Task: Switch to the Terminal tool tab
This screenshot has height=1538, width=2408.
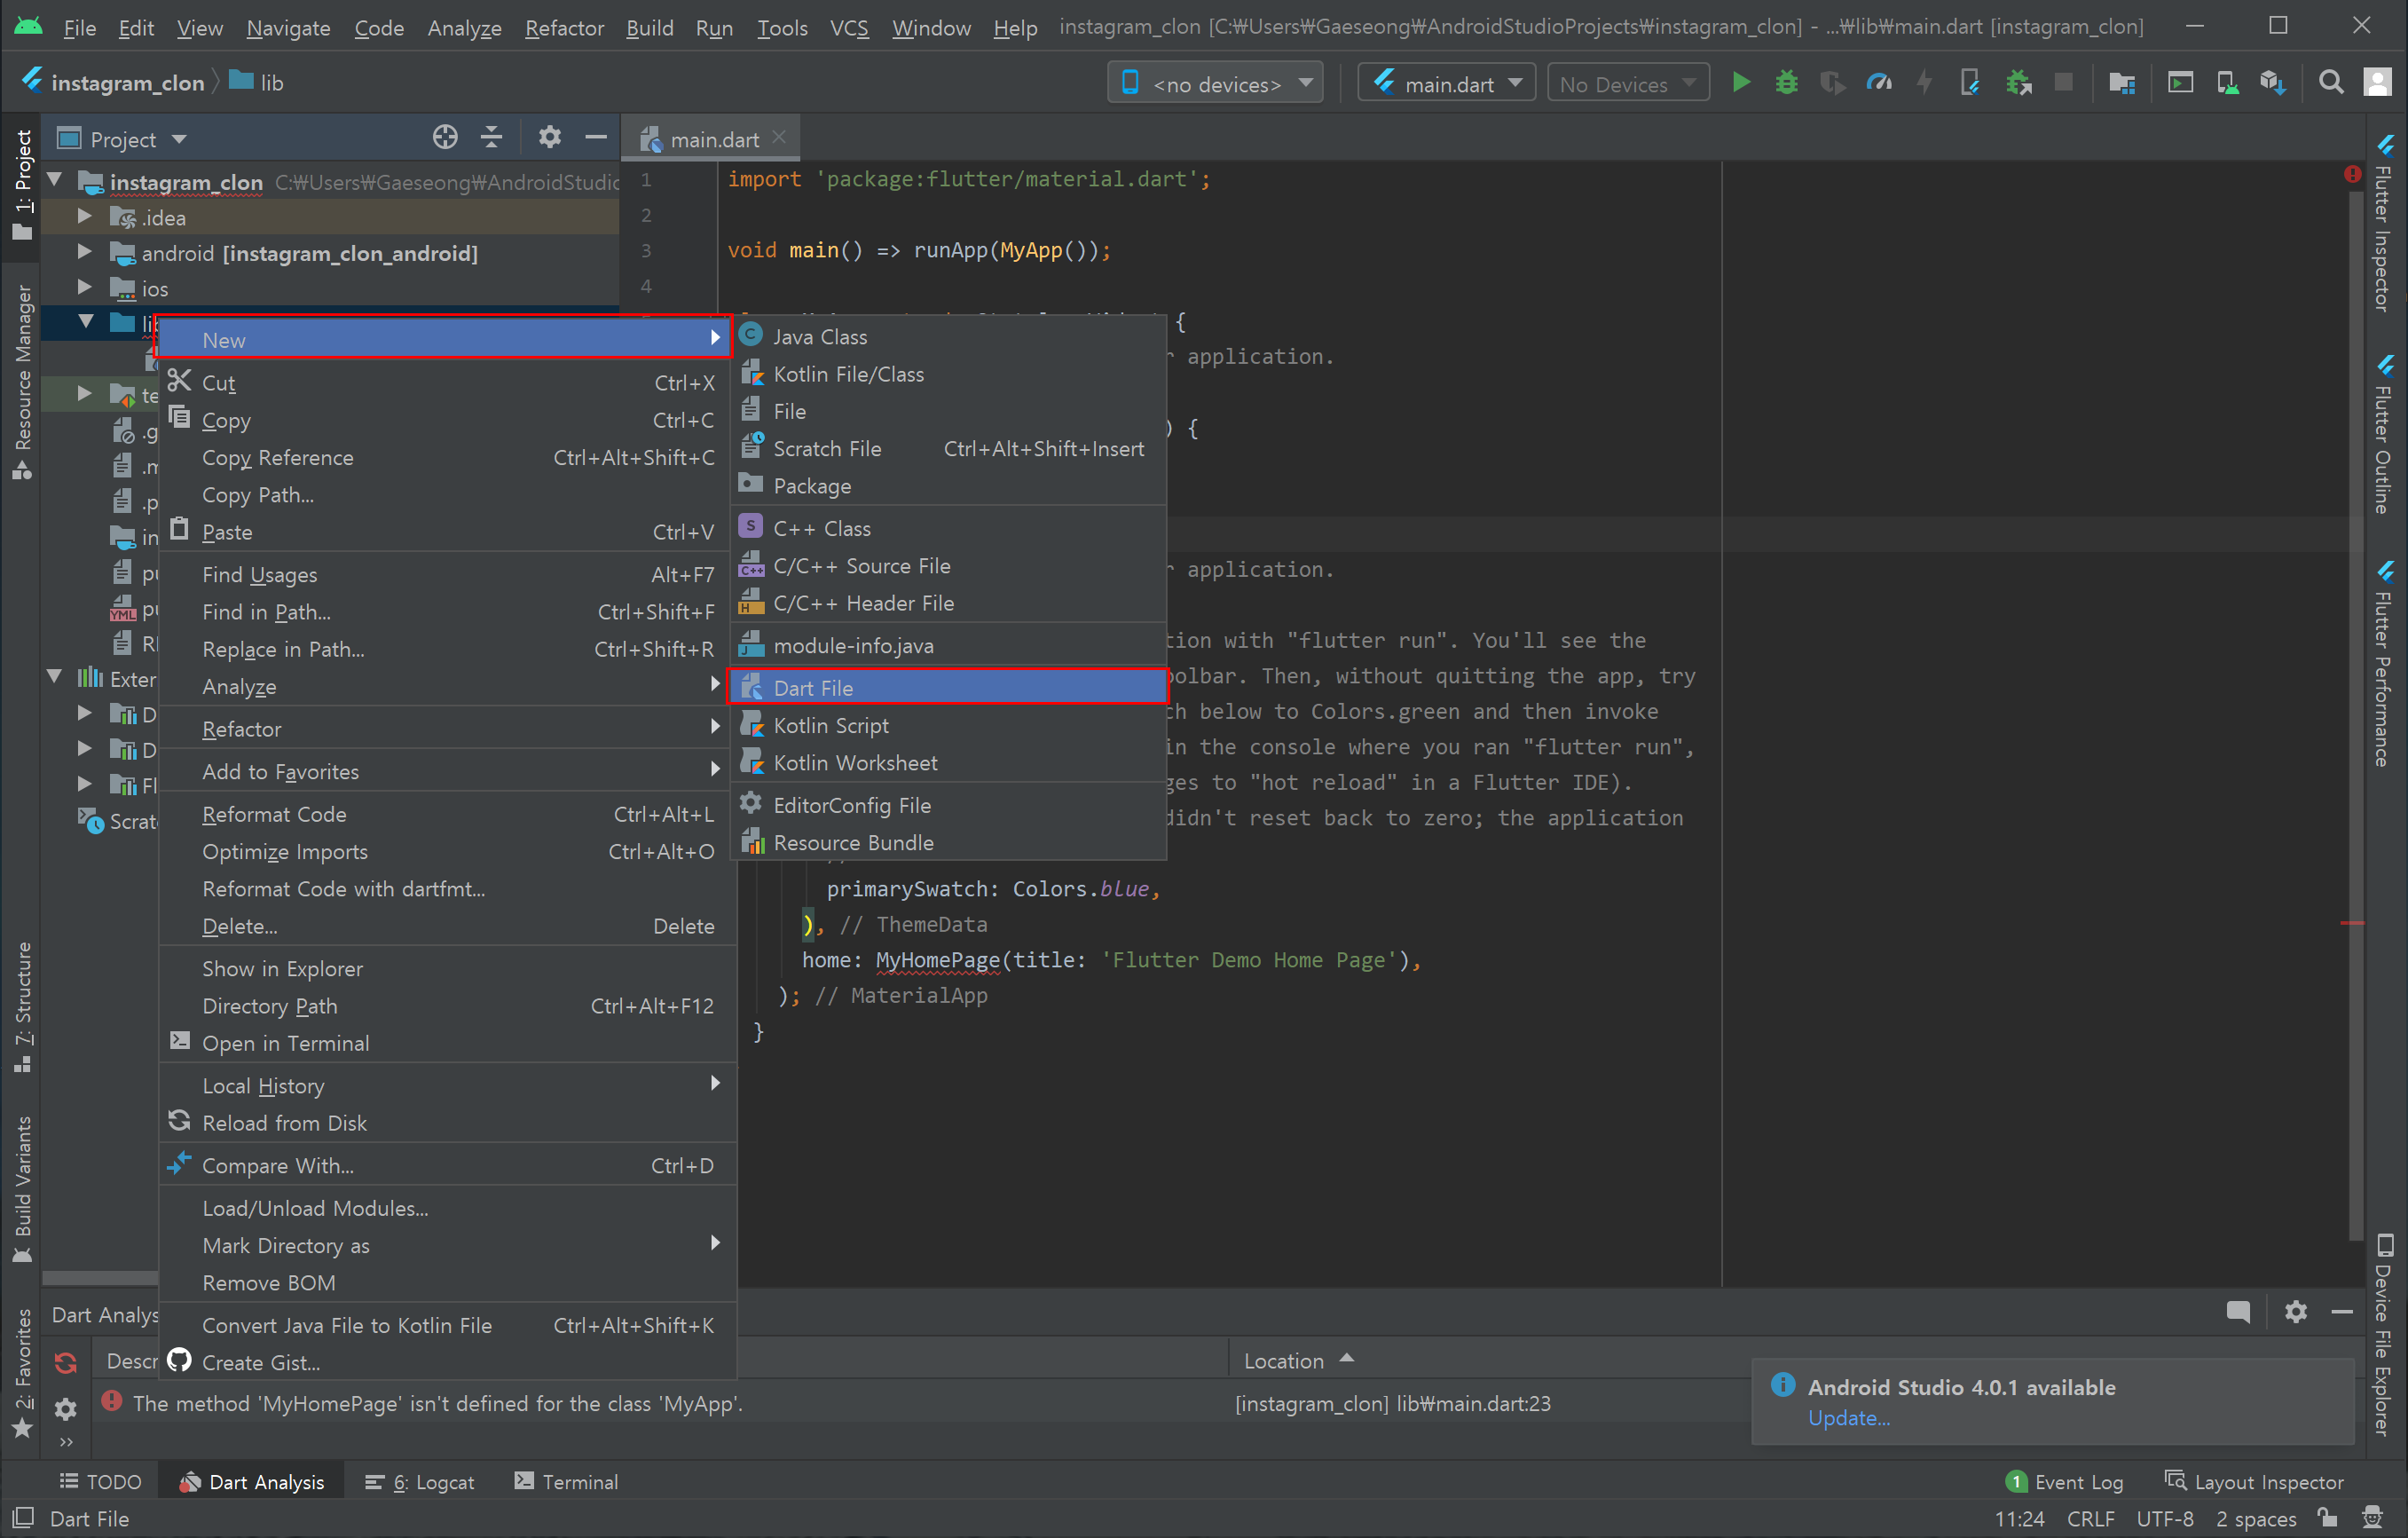Action: (x=566, y=1482)
